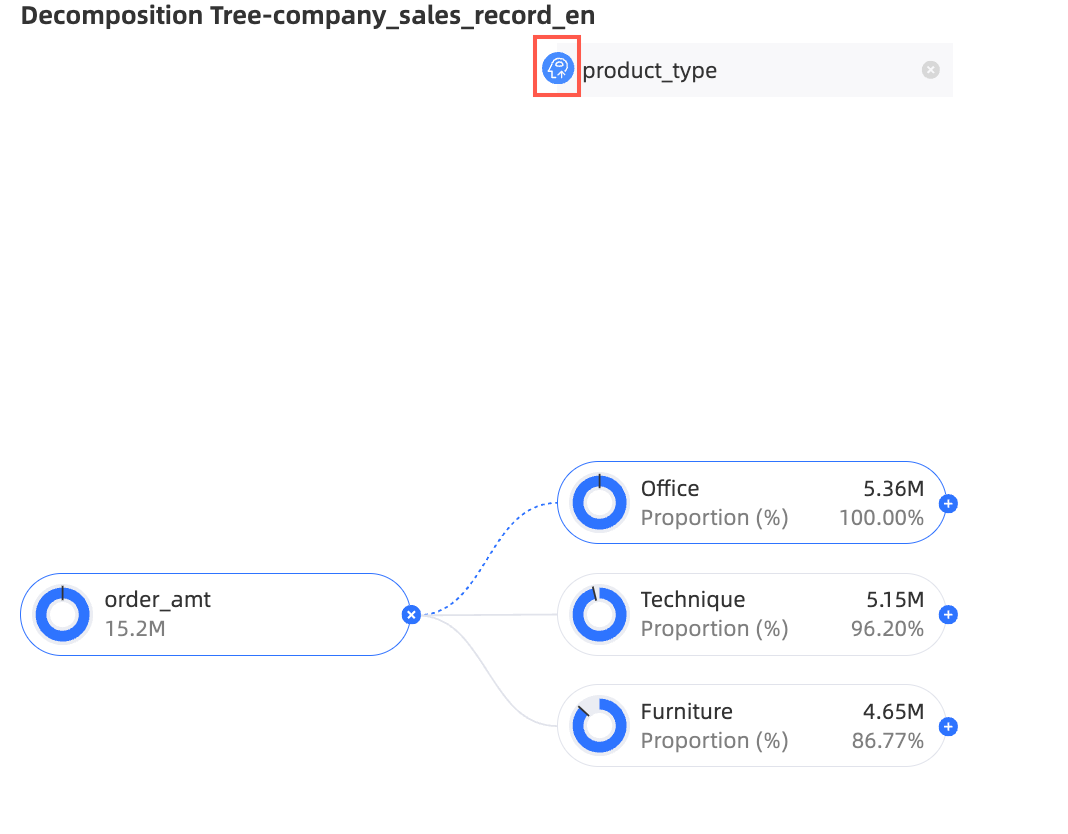Select the order_amt node label
1068x834 pixels.
[x=157, y=600]
